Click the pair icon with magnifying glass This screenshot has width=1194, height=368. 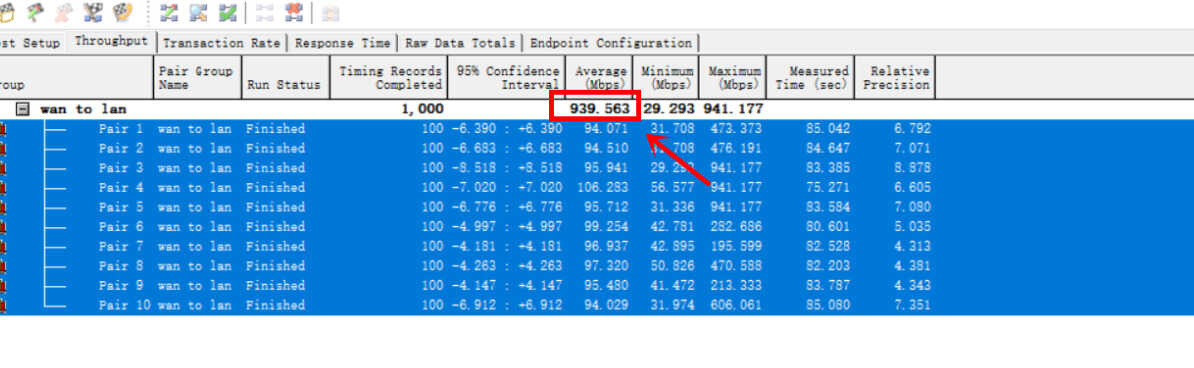[198, 13]
